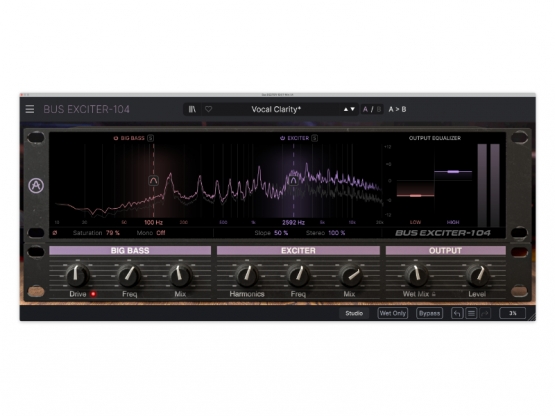The image size is (555, 416).
Task: Click the Exciter frequency handle in the spectrum
Action: click(293, 181)
